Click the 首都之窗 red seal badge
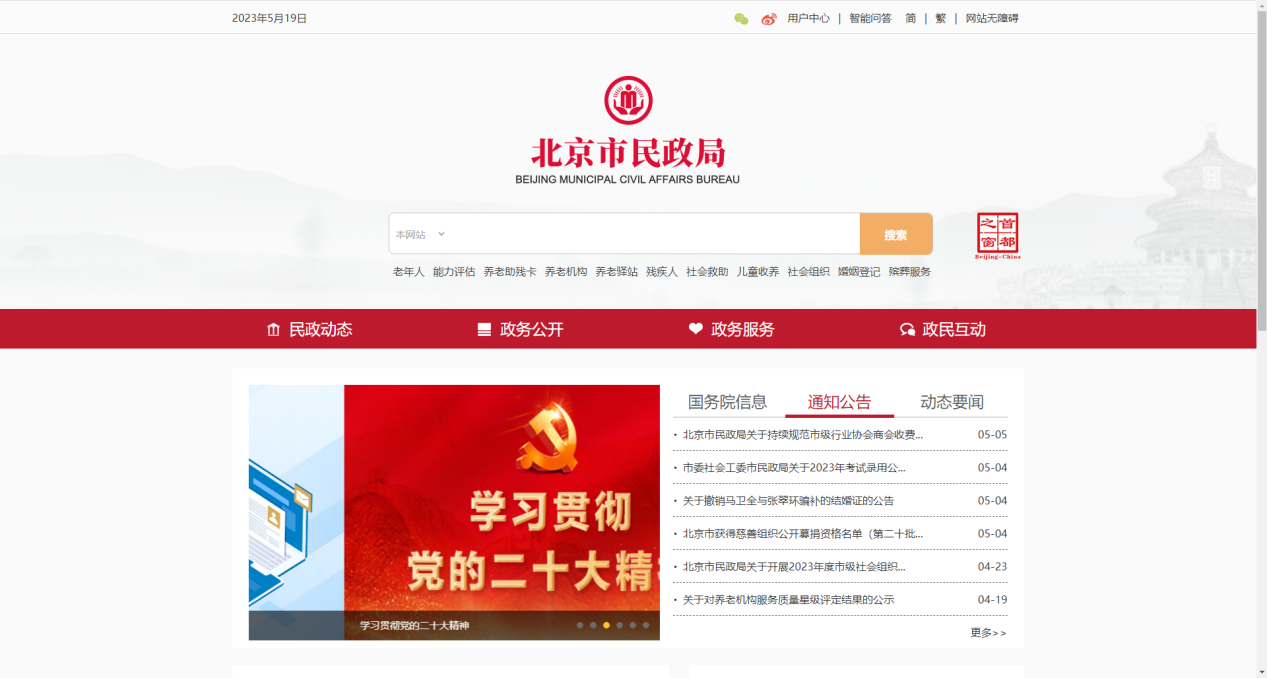The image size is (1267, 678). (999, 234)
